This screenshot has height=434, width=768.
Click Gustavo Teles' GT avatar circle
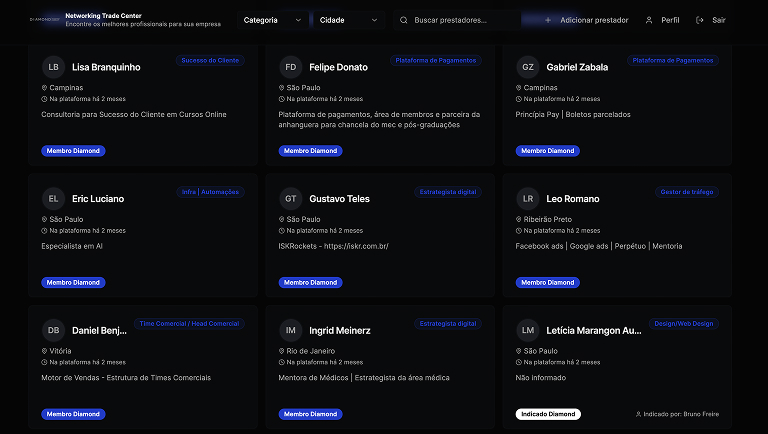point(290,198)
